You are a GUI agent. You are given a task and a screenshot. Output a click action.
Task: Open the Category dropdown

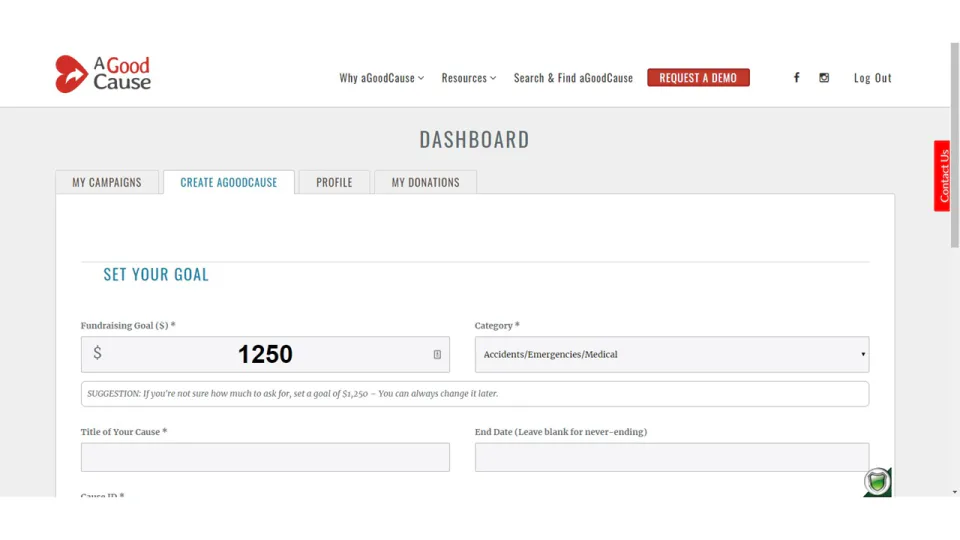pos(672,354)
